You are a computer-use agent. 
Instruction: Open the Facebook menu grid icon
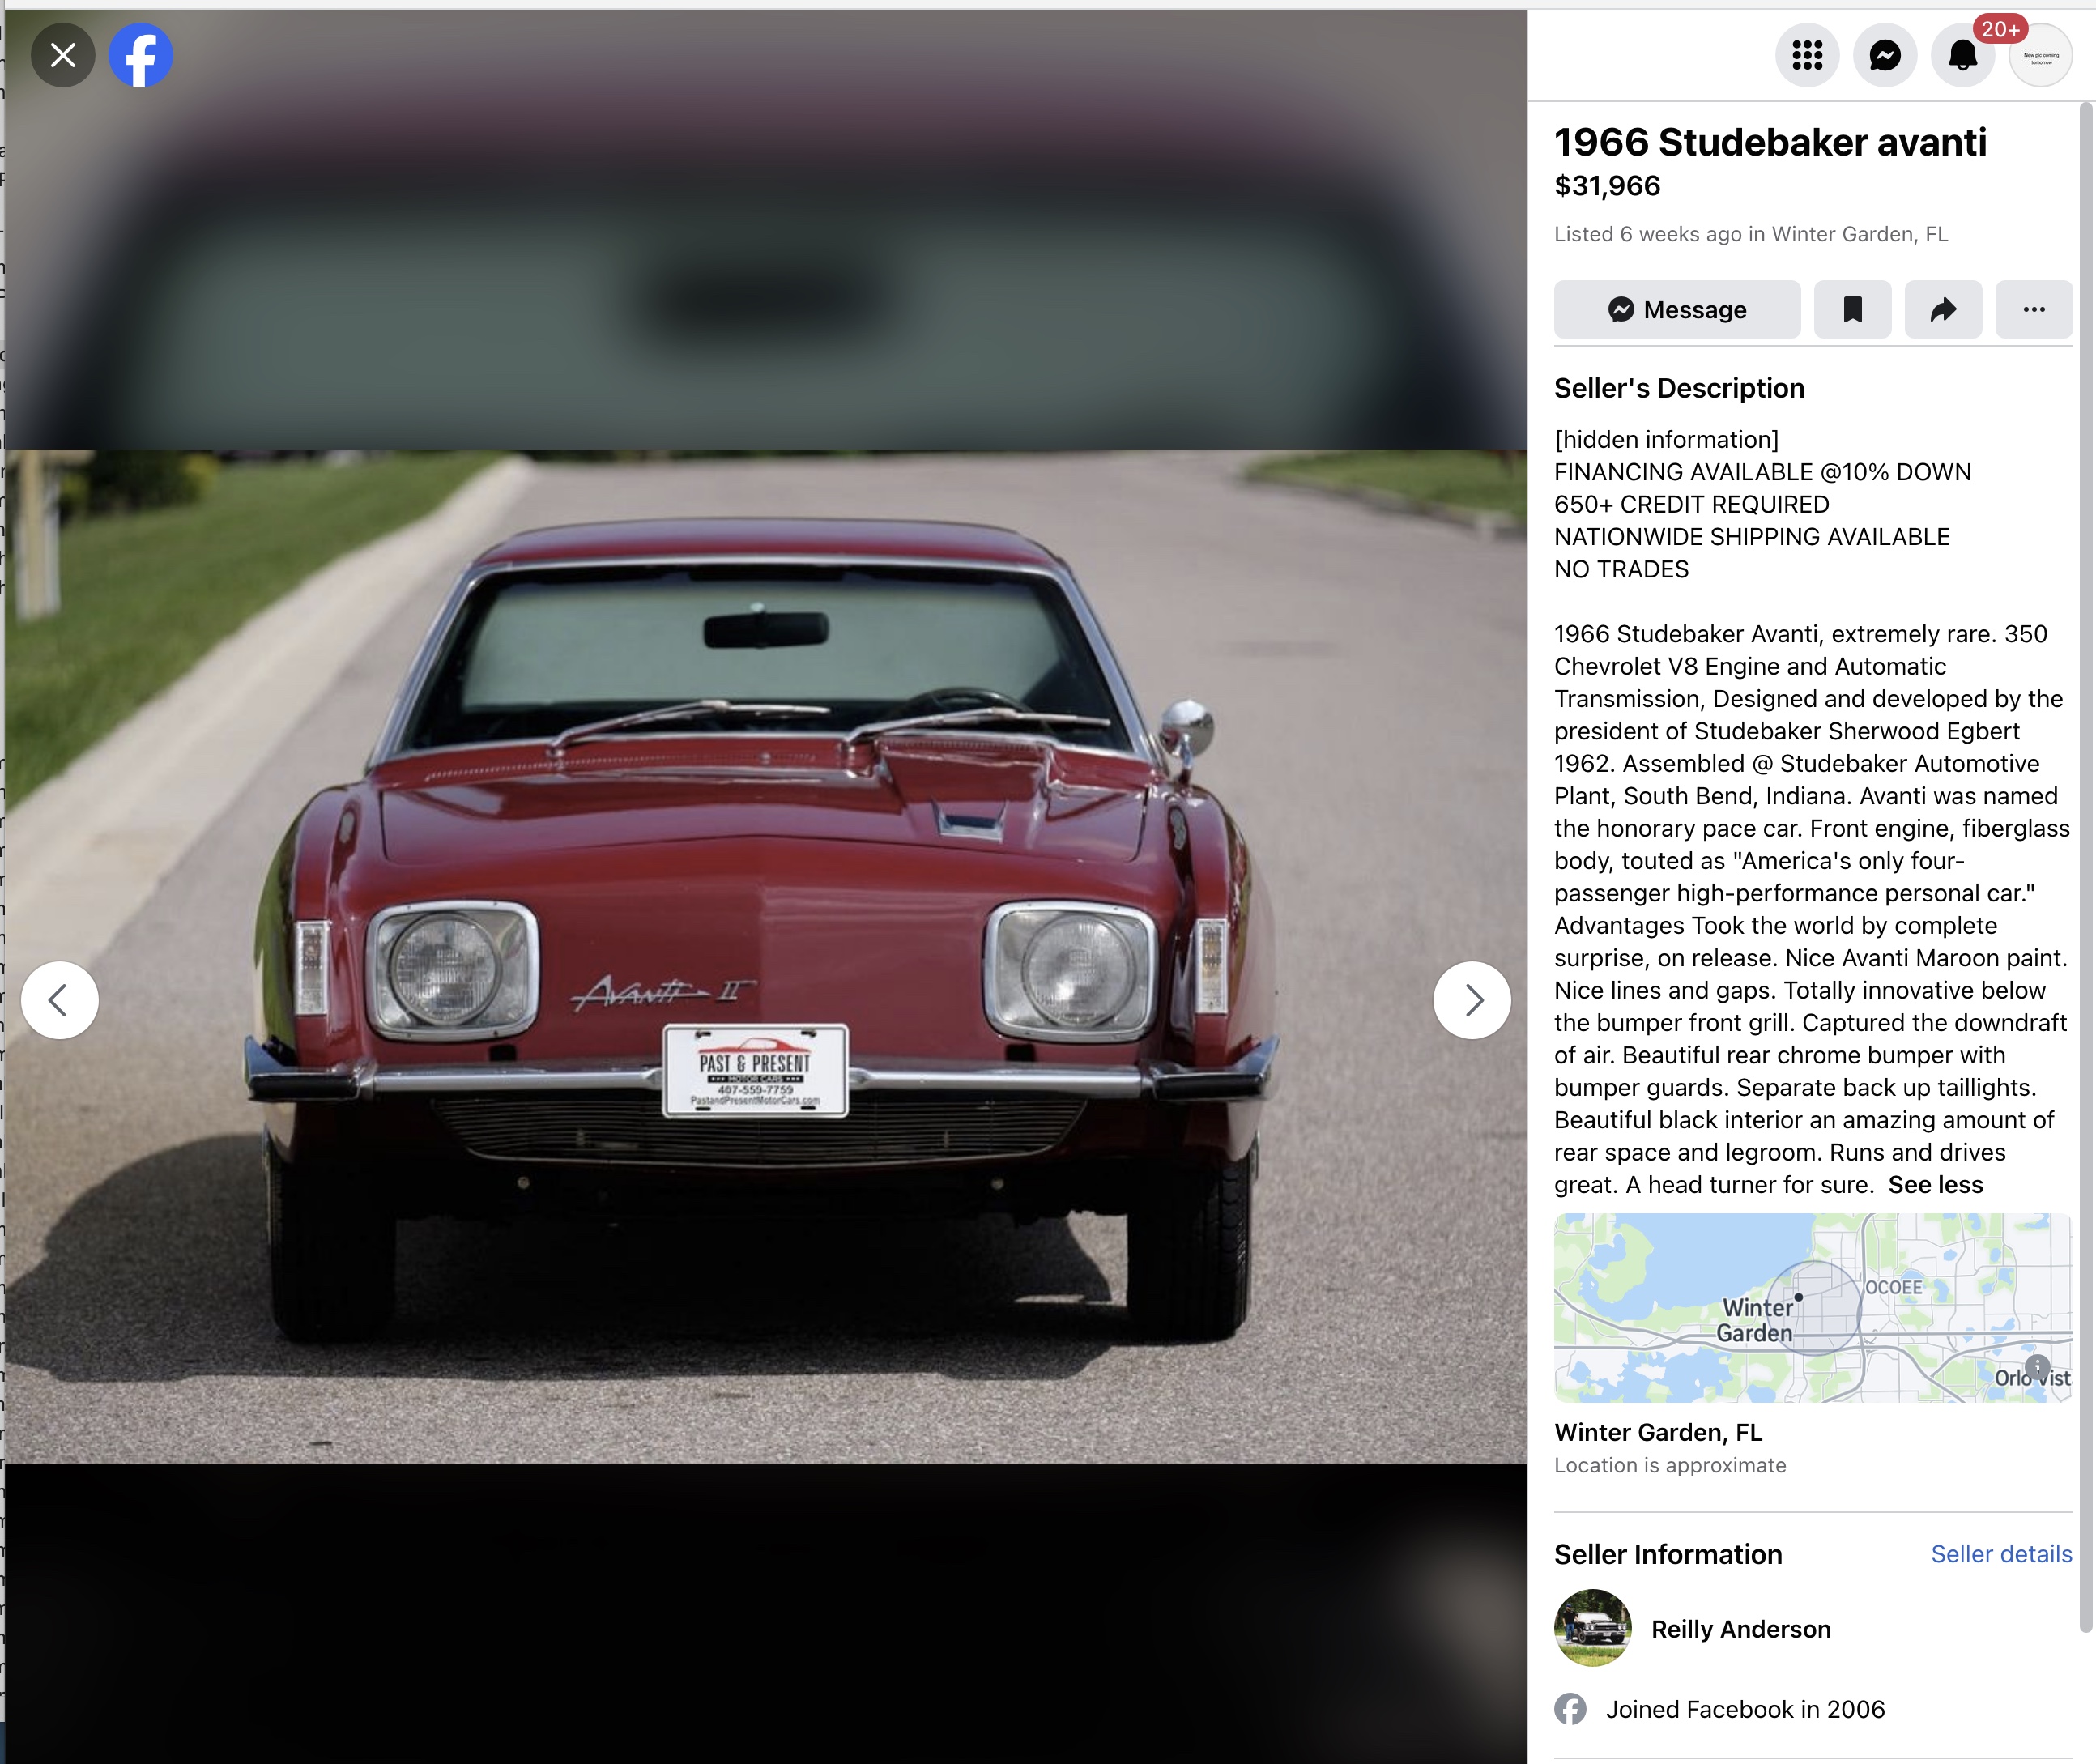1807,55
